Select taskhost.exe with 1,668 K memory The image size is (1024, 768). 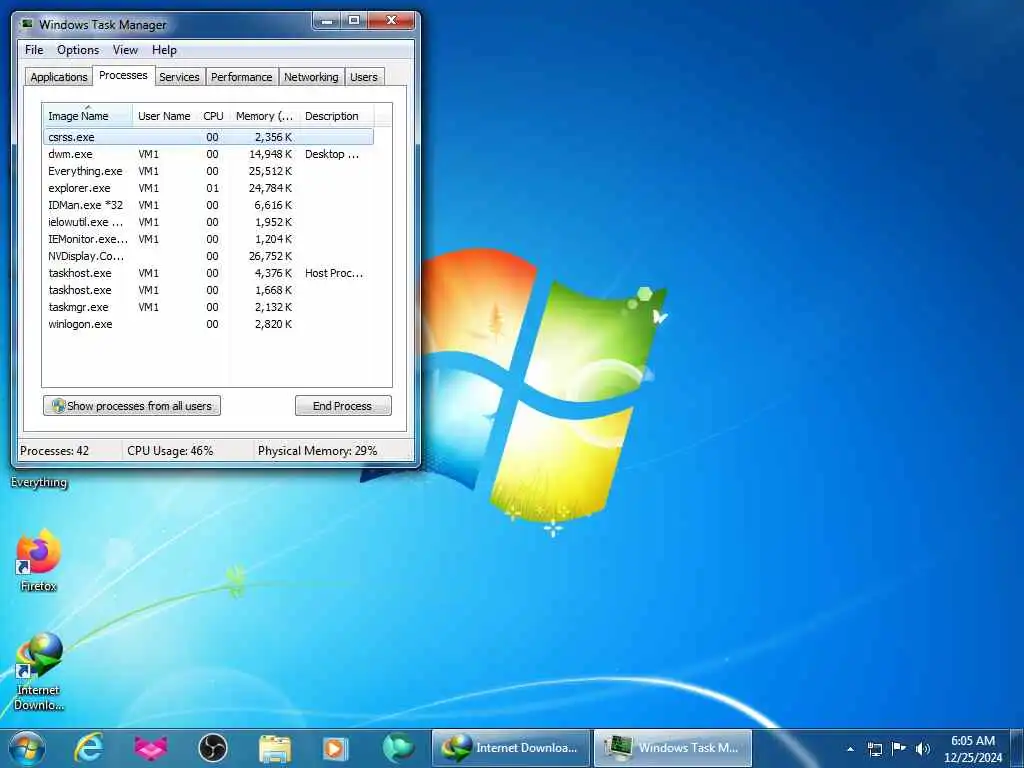[208, 290]
